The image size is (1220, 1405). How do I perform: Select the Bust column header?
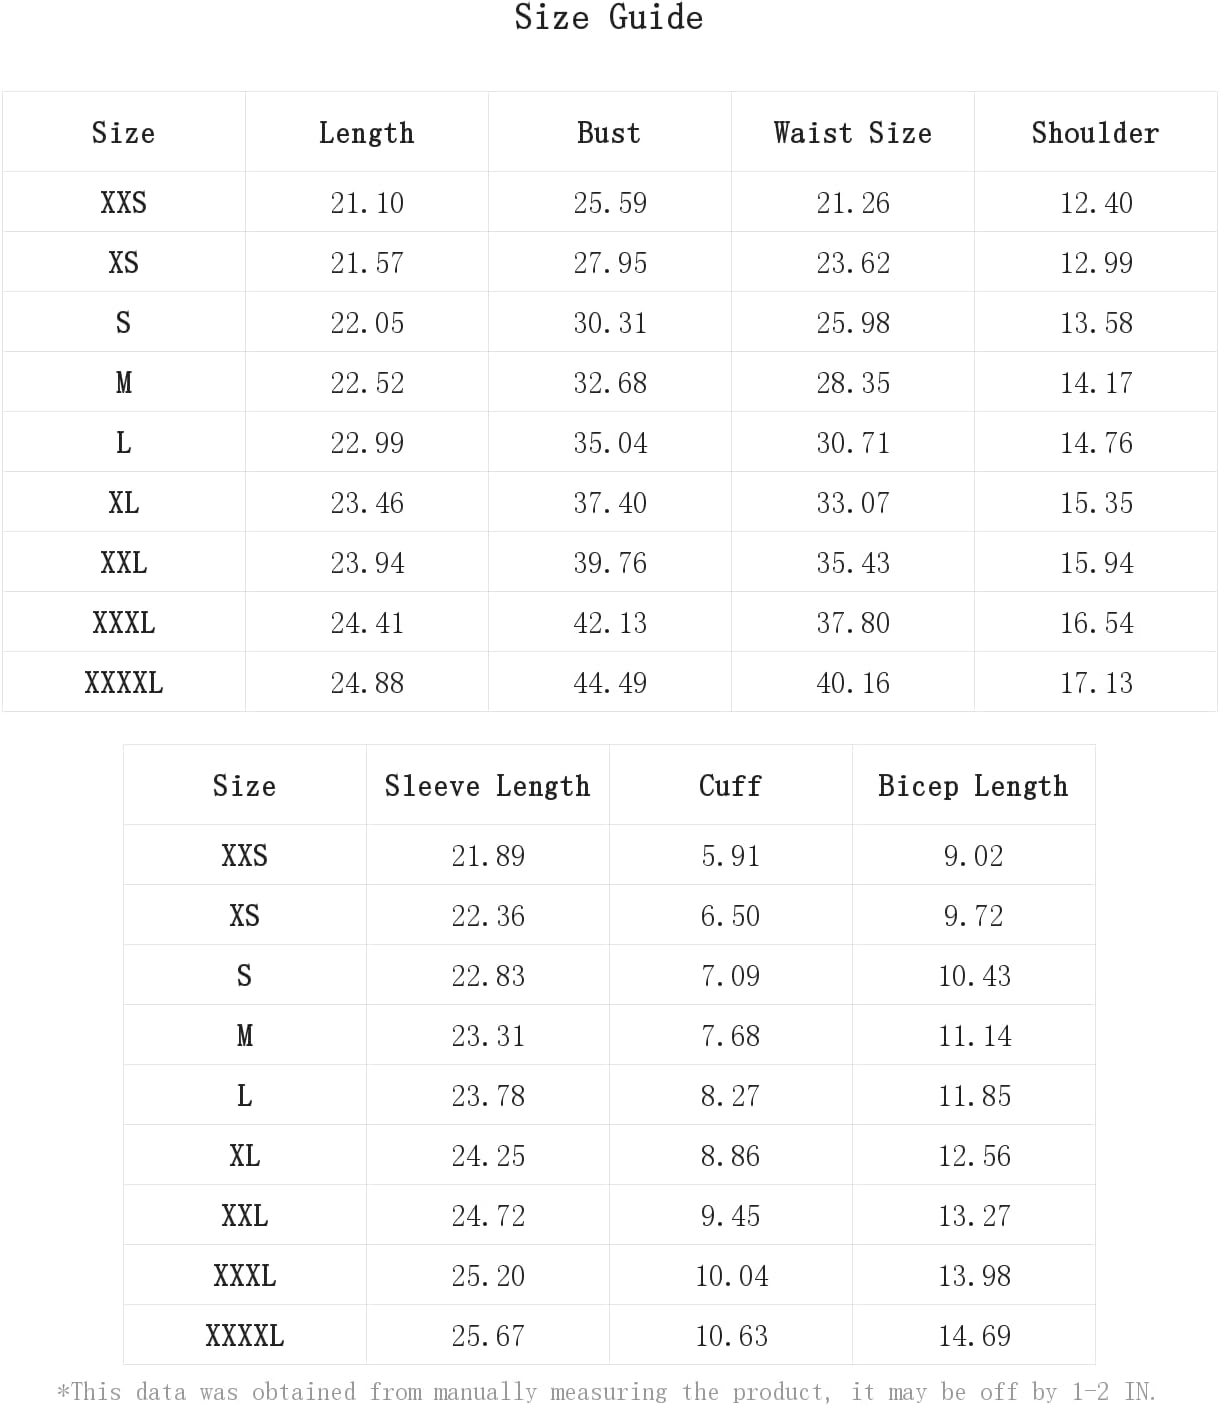tap(609, 133)
